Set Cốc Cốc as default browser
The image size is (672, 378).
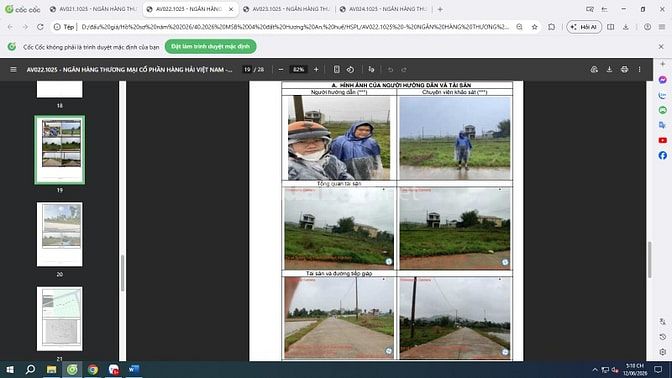pos(210,46)
